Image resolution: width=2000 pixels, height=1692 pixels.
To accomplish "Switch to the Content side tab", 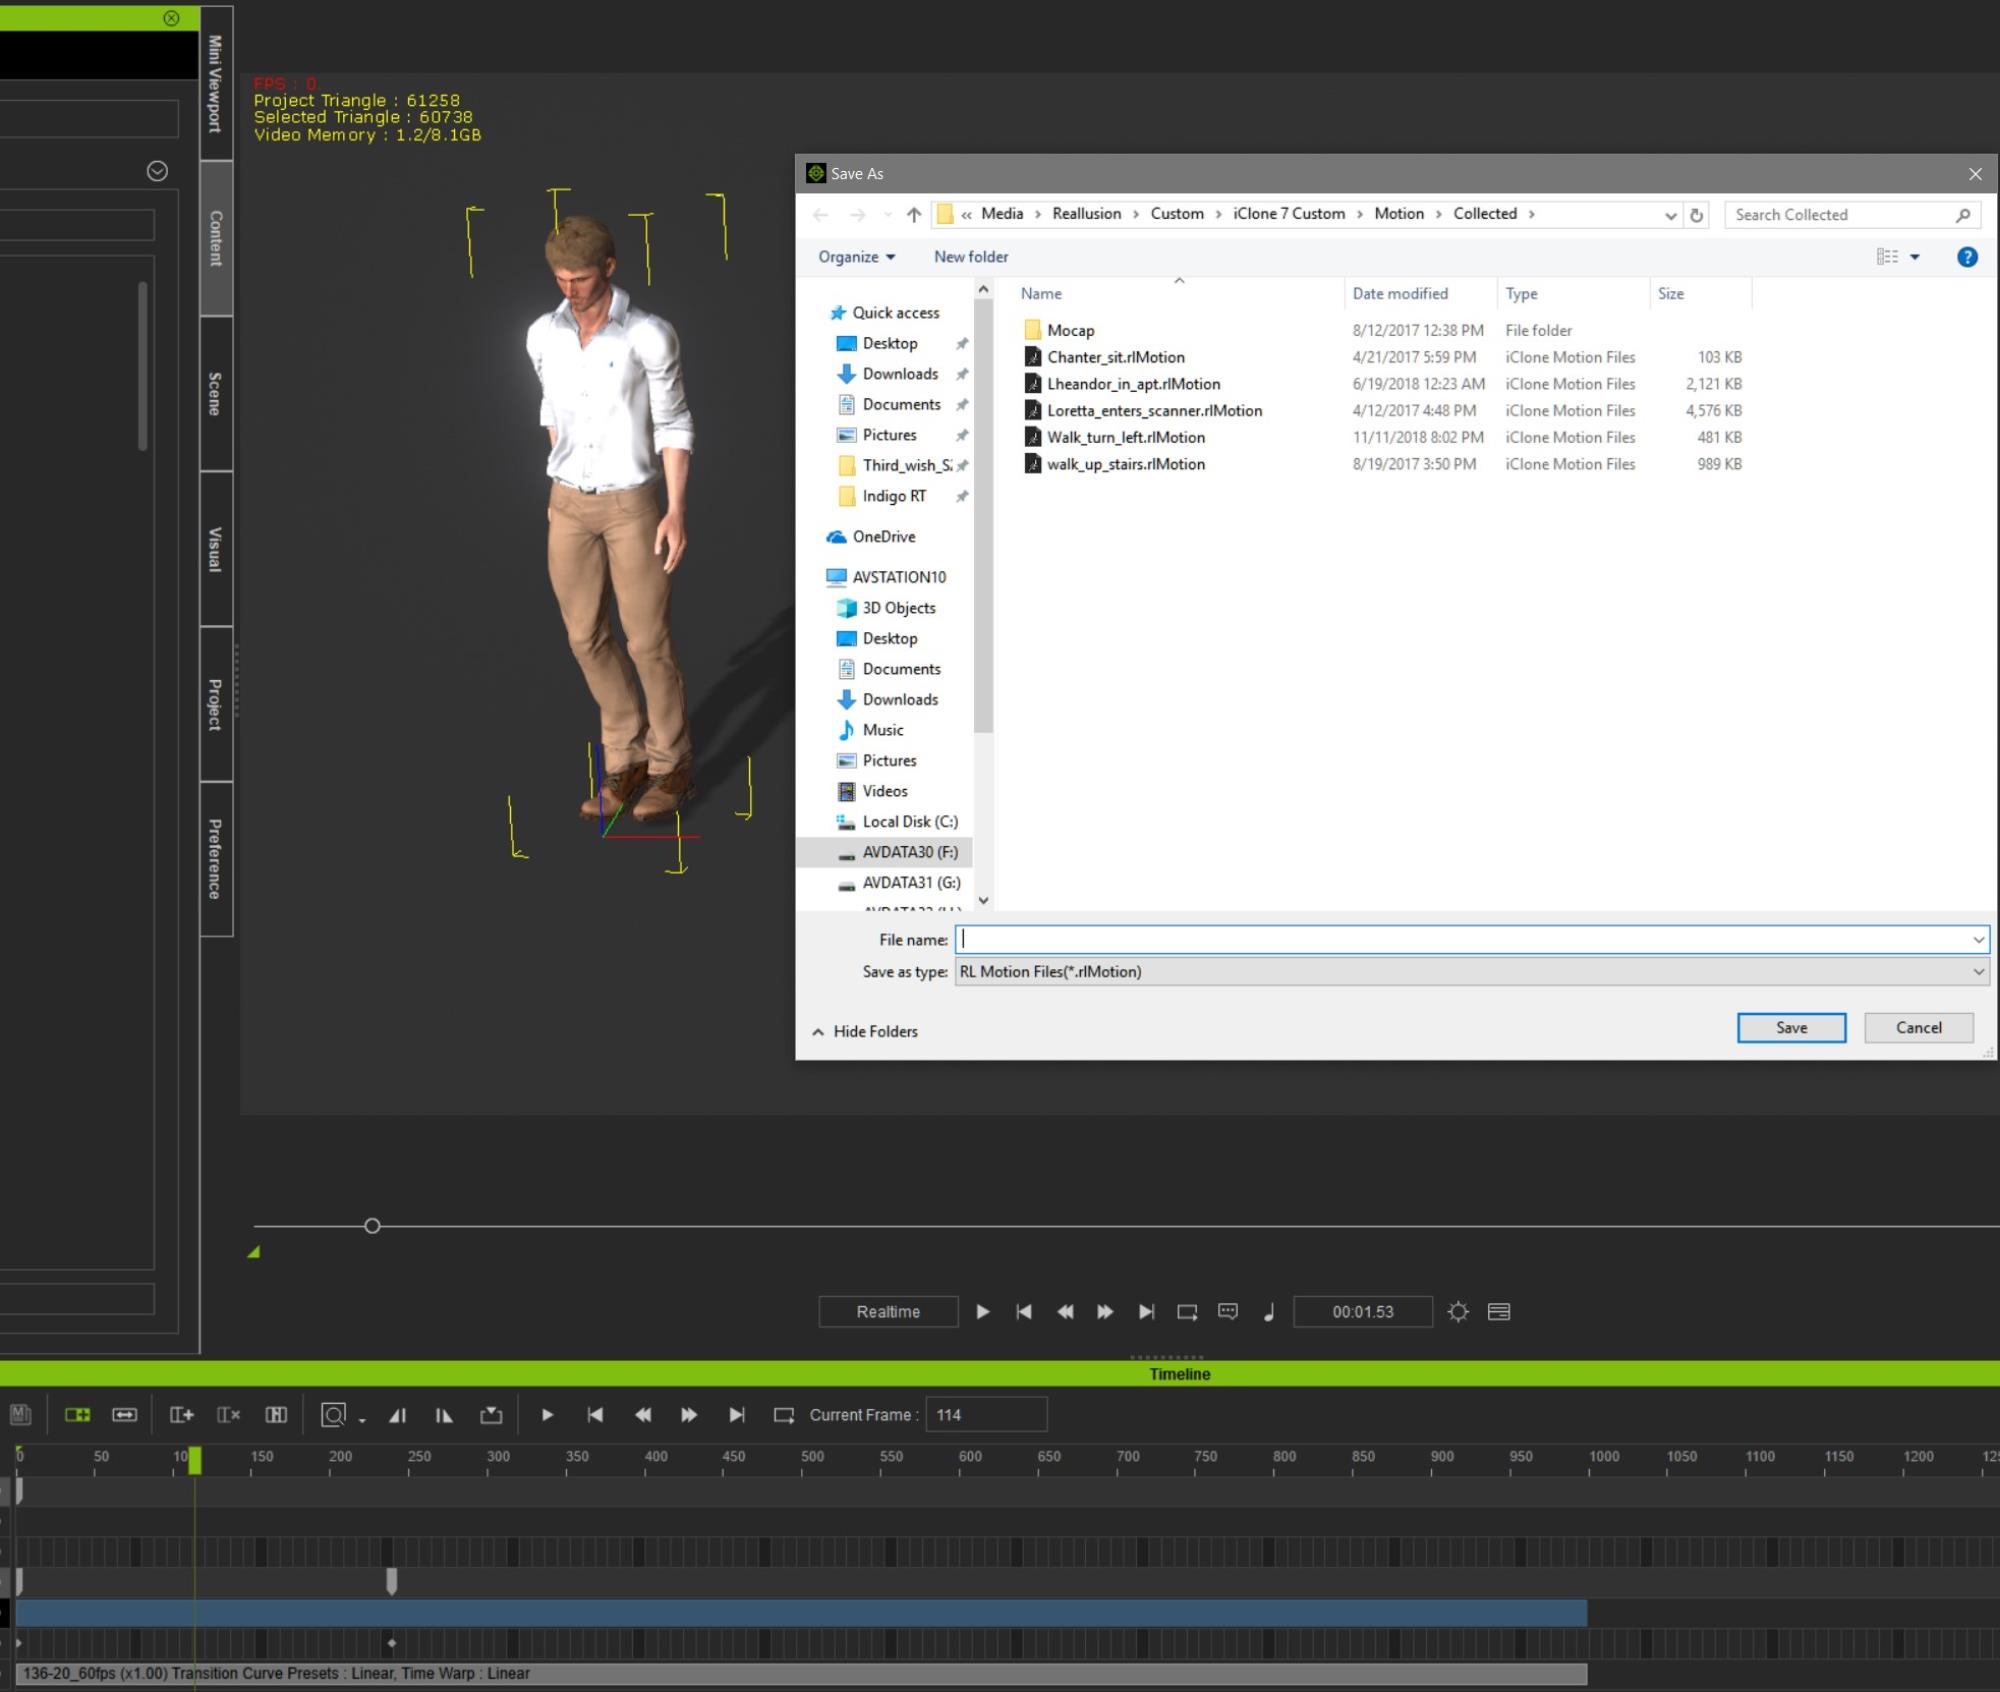I will [216, 238].
